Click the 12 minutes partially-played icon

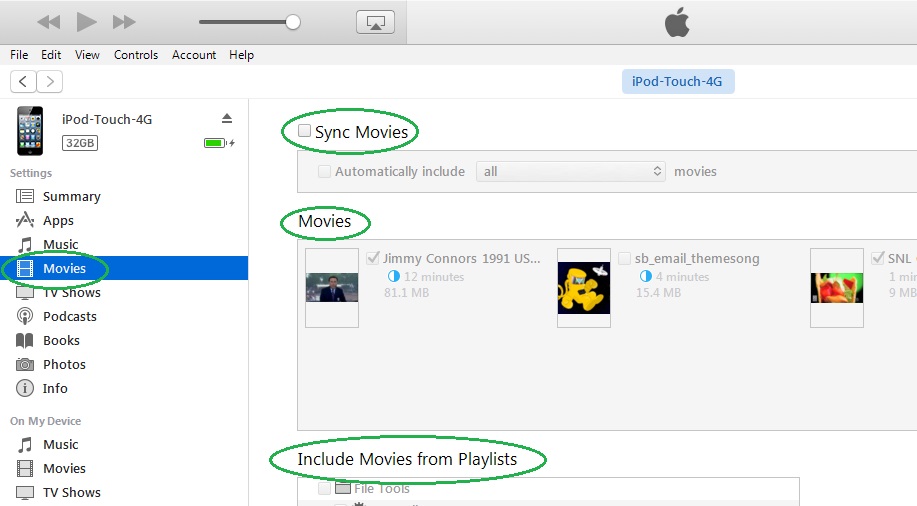coord(394,276)
